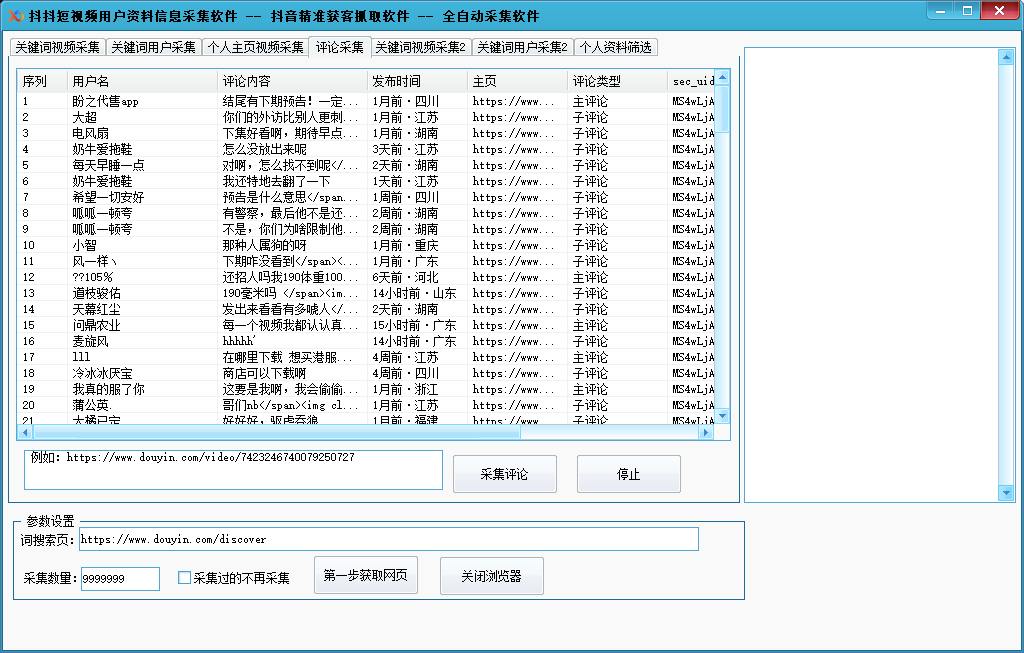Click the username 我真的服了你
The height and width of the screenshot is (653, 1024).
point(108,389)
